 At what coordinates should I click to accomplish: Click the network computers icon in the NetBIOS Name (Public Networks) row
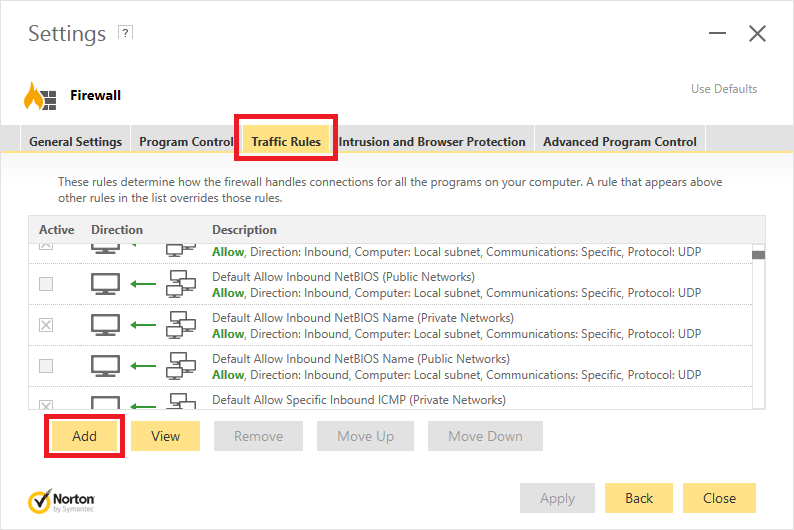click(x=181, y=366)
